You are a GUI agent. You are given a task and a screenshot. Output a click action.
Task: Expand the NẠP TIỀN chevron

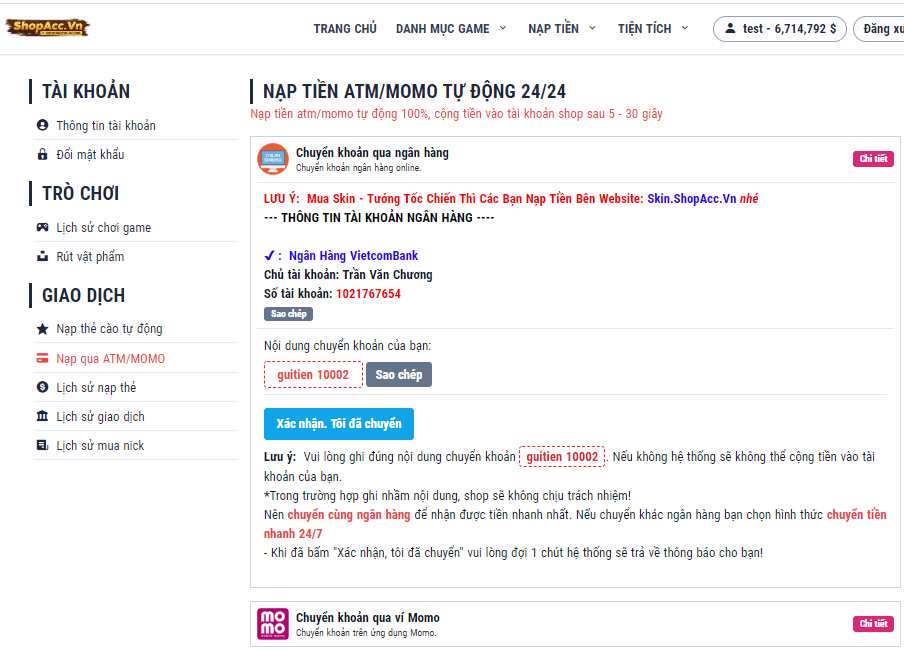click(x=592, y=28)
